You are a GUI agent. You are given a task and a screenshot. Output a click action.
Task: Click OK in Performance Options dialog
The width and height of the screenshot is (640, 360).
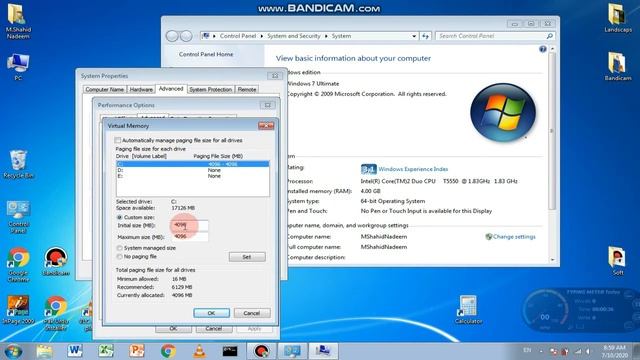click(173, 329)
